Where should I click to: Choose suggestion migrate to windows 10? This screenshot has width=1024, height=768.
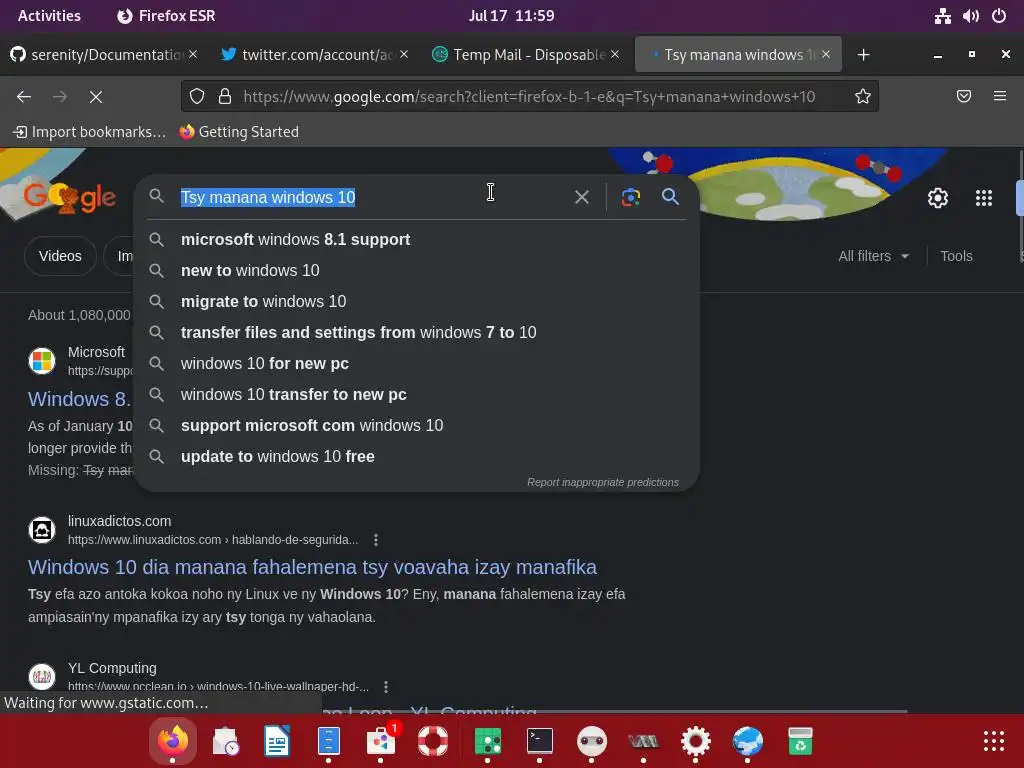[417, 302]
